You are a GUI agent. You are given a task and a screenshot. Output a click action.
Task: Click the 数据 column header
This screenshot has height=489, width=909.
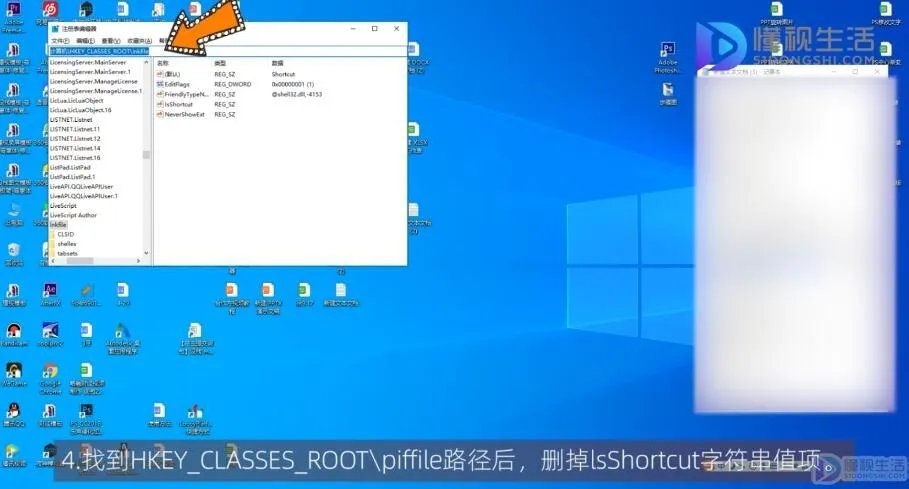(278, 63)
